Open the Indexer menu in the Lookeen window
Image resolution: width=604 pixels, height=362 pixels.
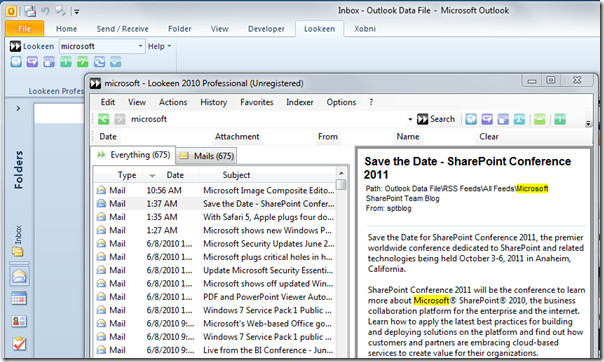(x=299, y=102)
